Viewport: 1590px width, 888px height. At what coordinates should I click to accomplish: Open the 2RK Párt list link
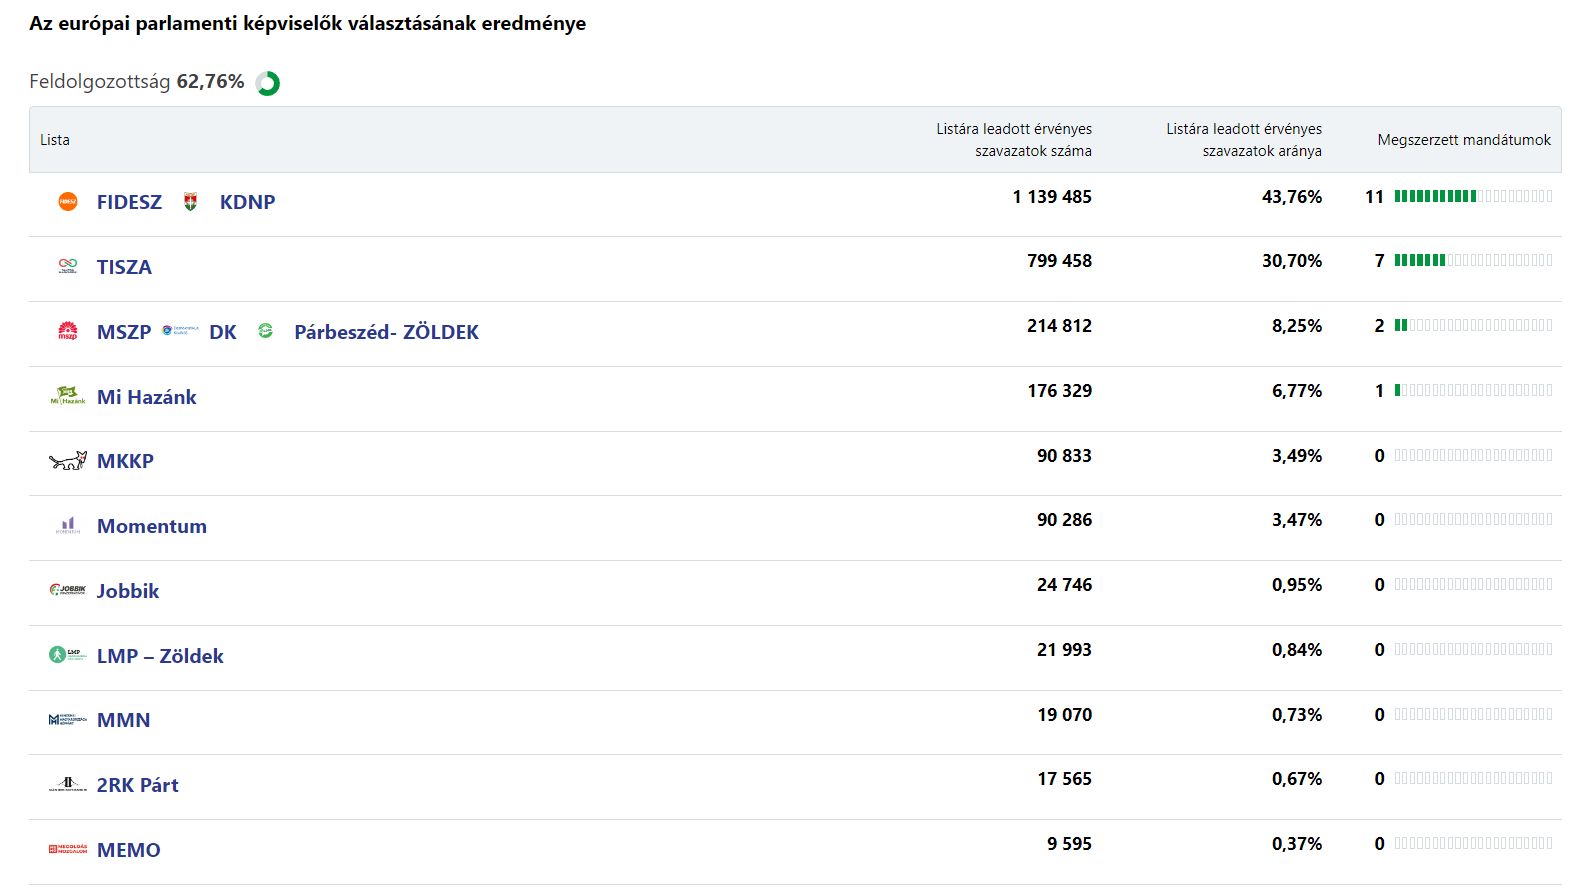(x=138, y=785)
